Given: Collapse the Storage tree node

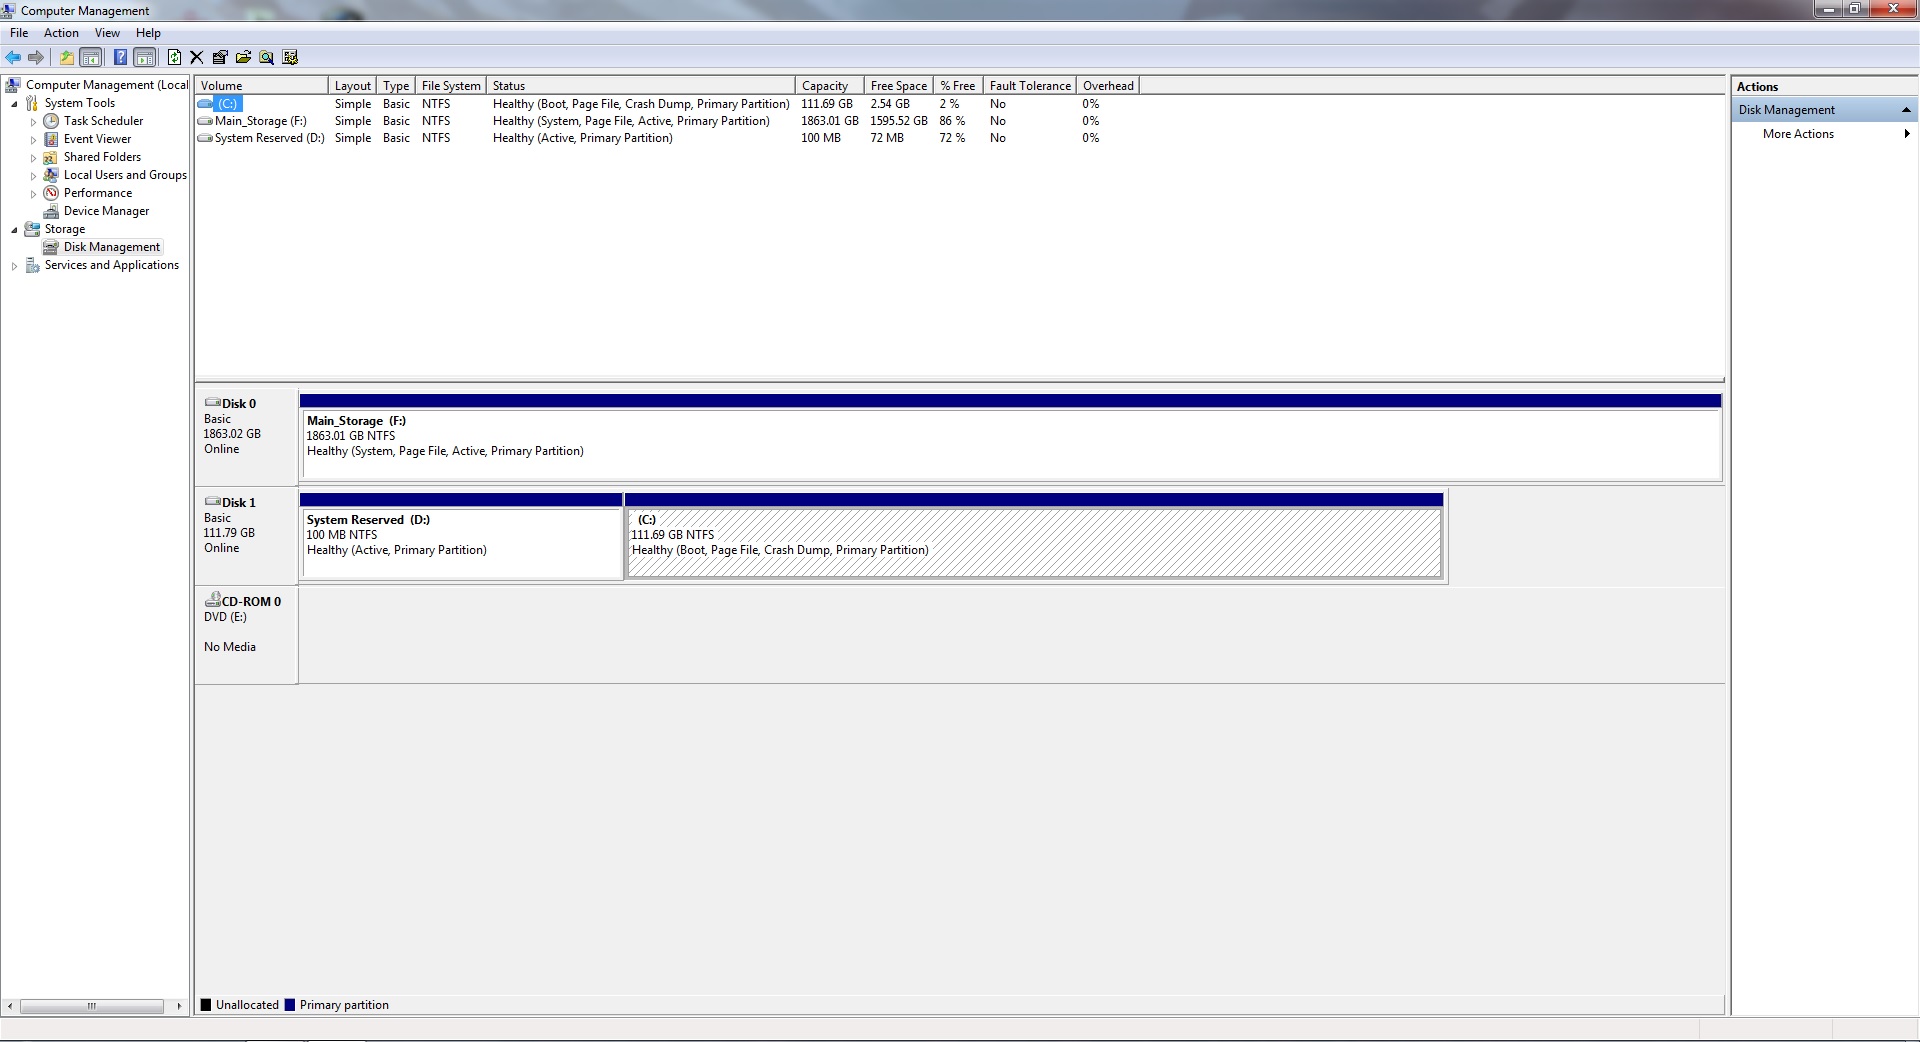Looking at the screenshot, I should (14, 230).
